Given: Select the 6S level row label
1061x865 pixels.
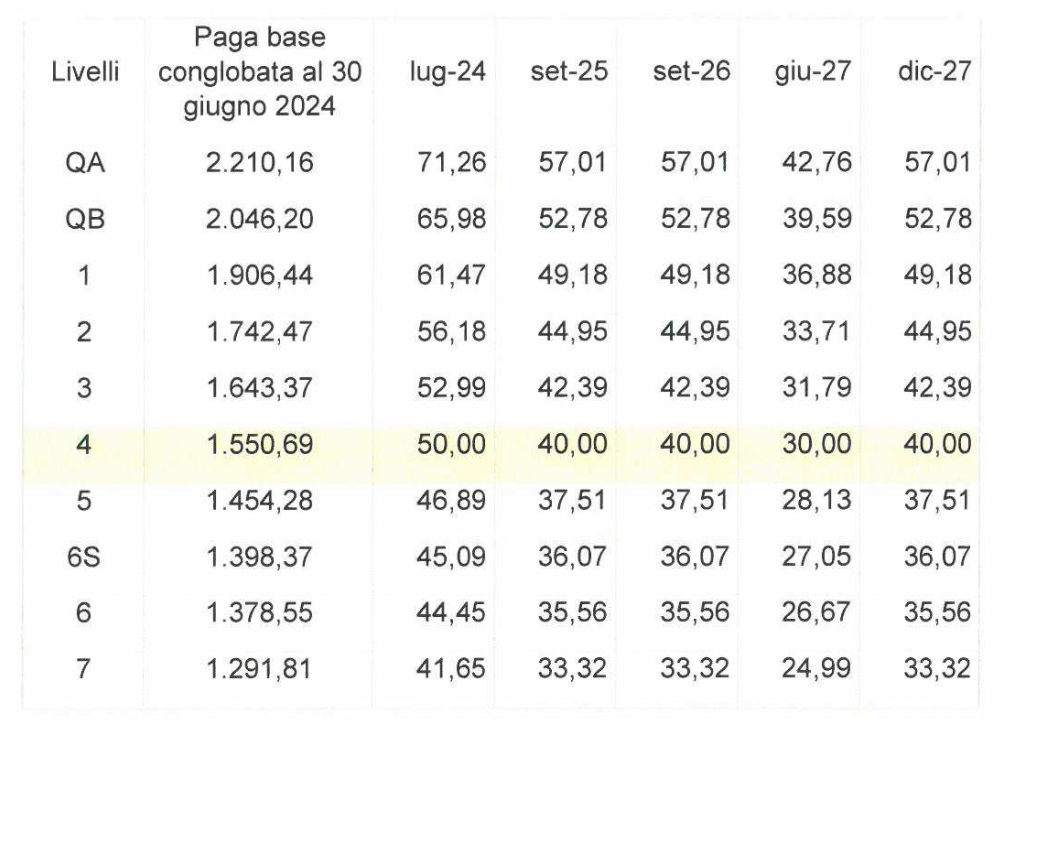Looking at the screenshot, I should [x=84, y=556].
